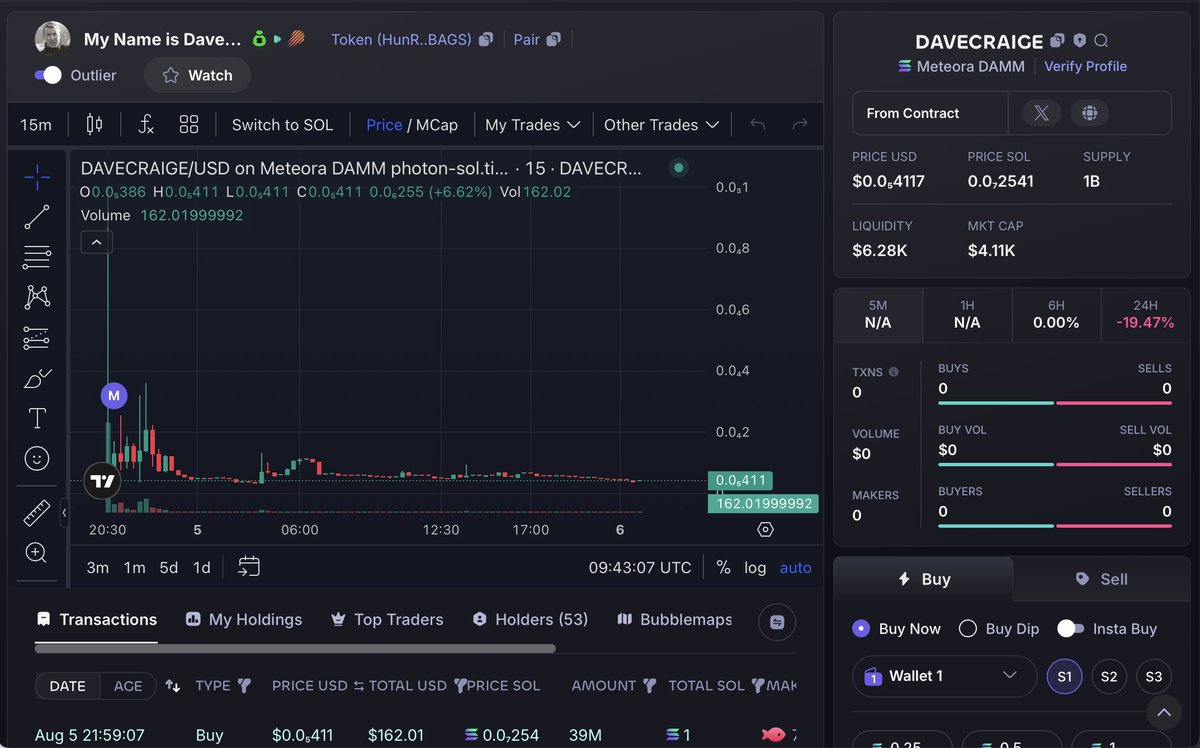1200x748 pixels.
Task: Switch to the Buy tab
Action: pos(923,579)
